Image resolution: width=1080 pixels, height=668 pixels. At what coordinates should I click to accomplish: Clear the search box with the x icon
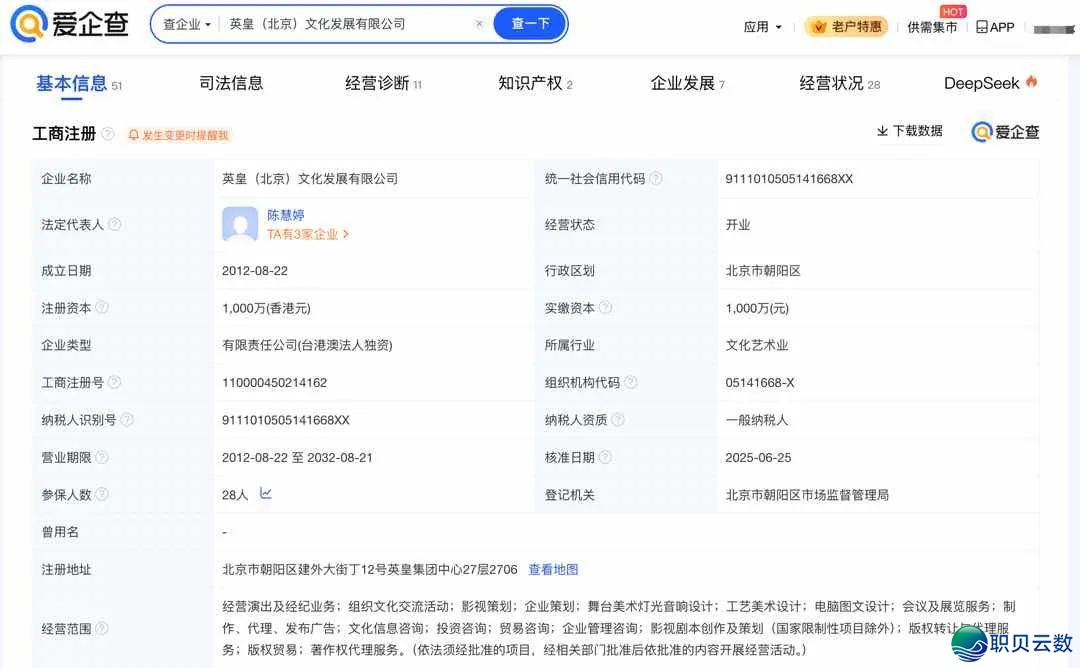(x=479, y=24)
